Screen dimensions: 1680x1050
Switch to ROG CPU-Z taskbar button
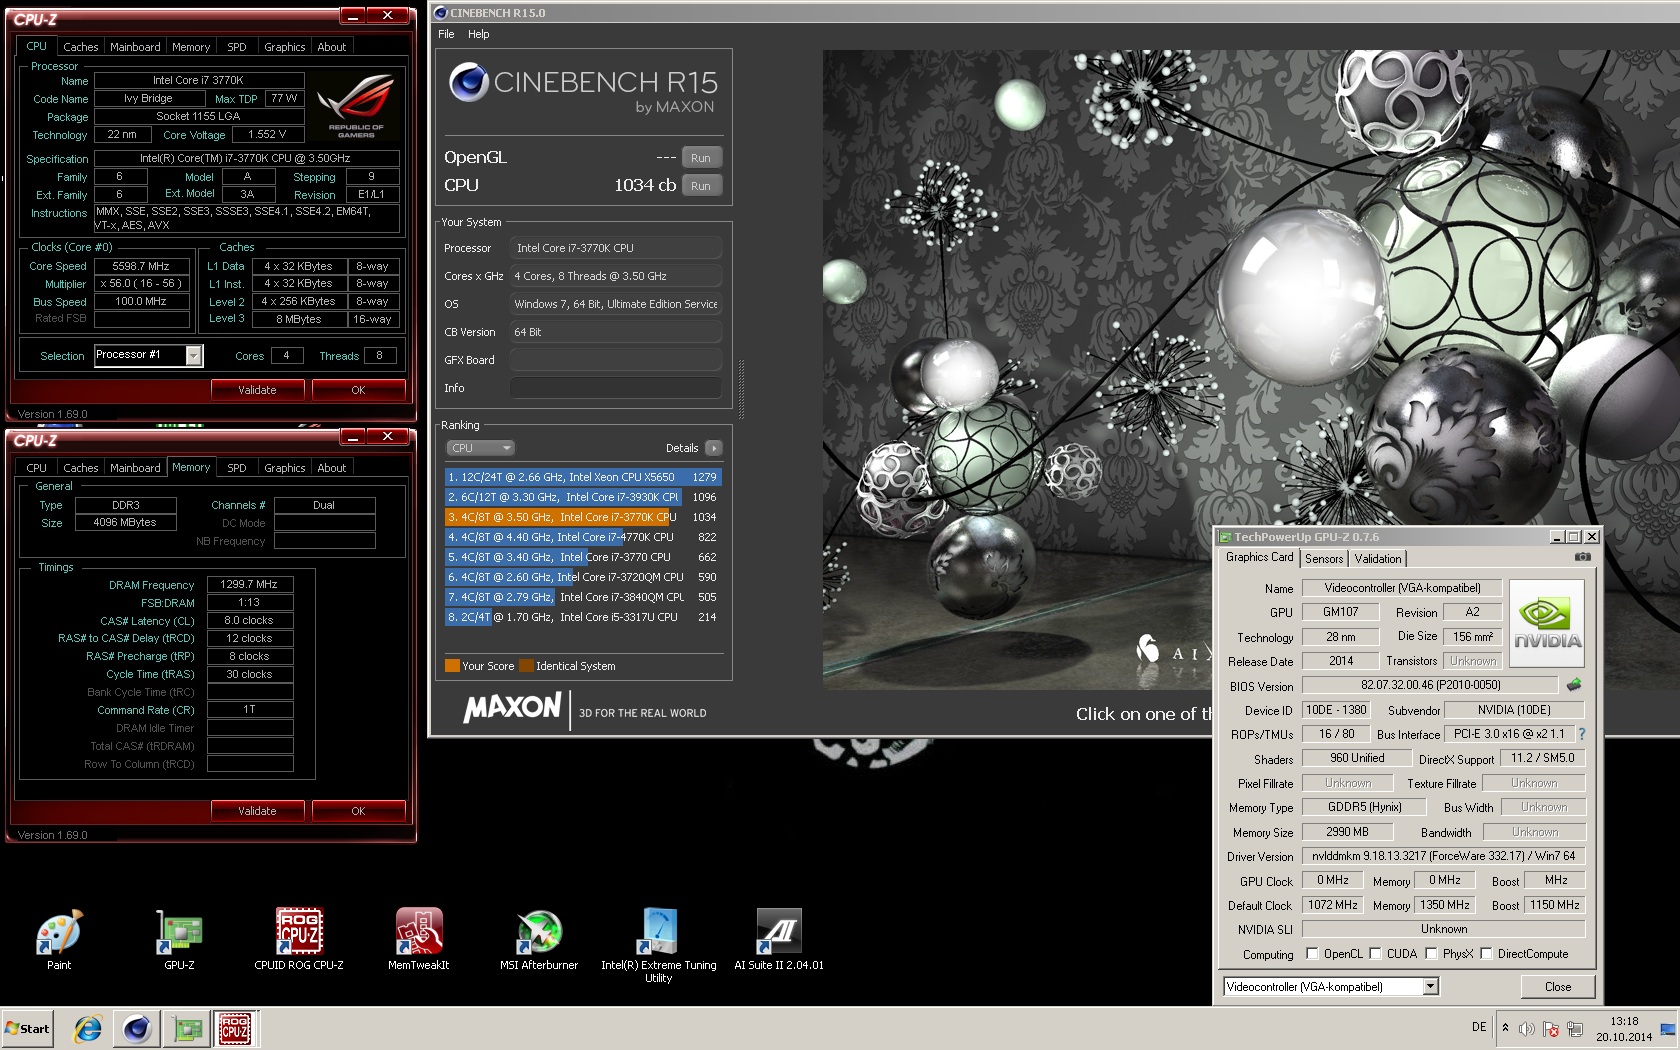point(236,1028)
